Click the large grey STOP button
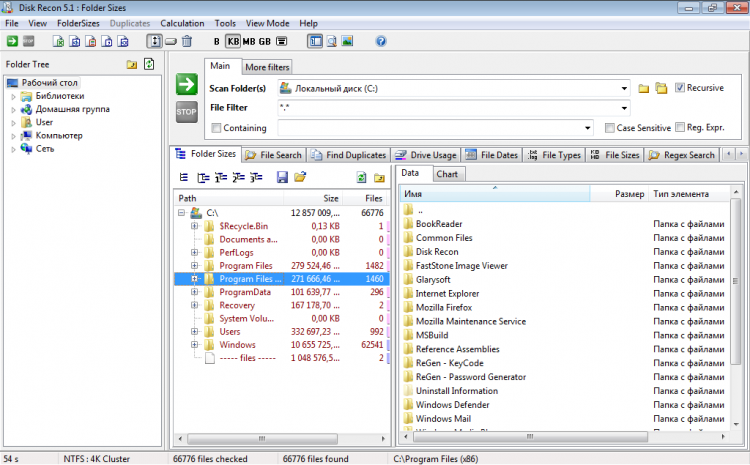This screenshot has width=750, height=465. coord(187,112)
